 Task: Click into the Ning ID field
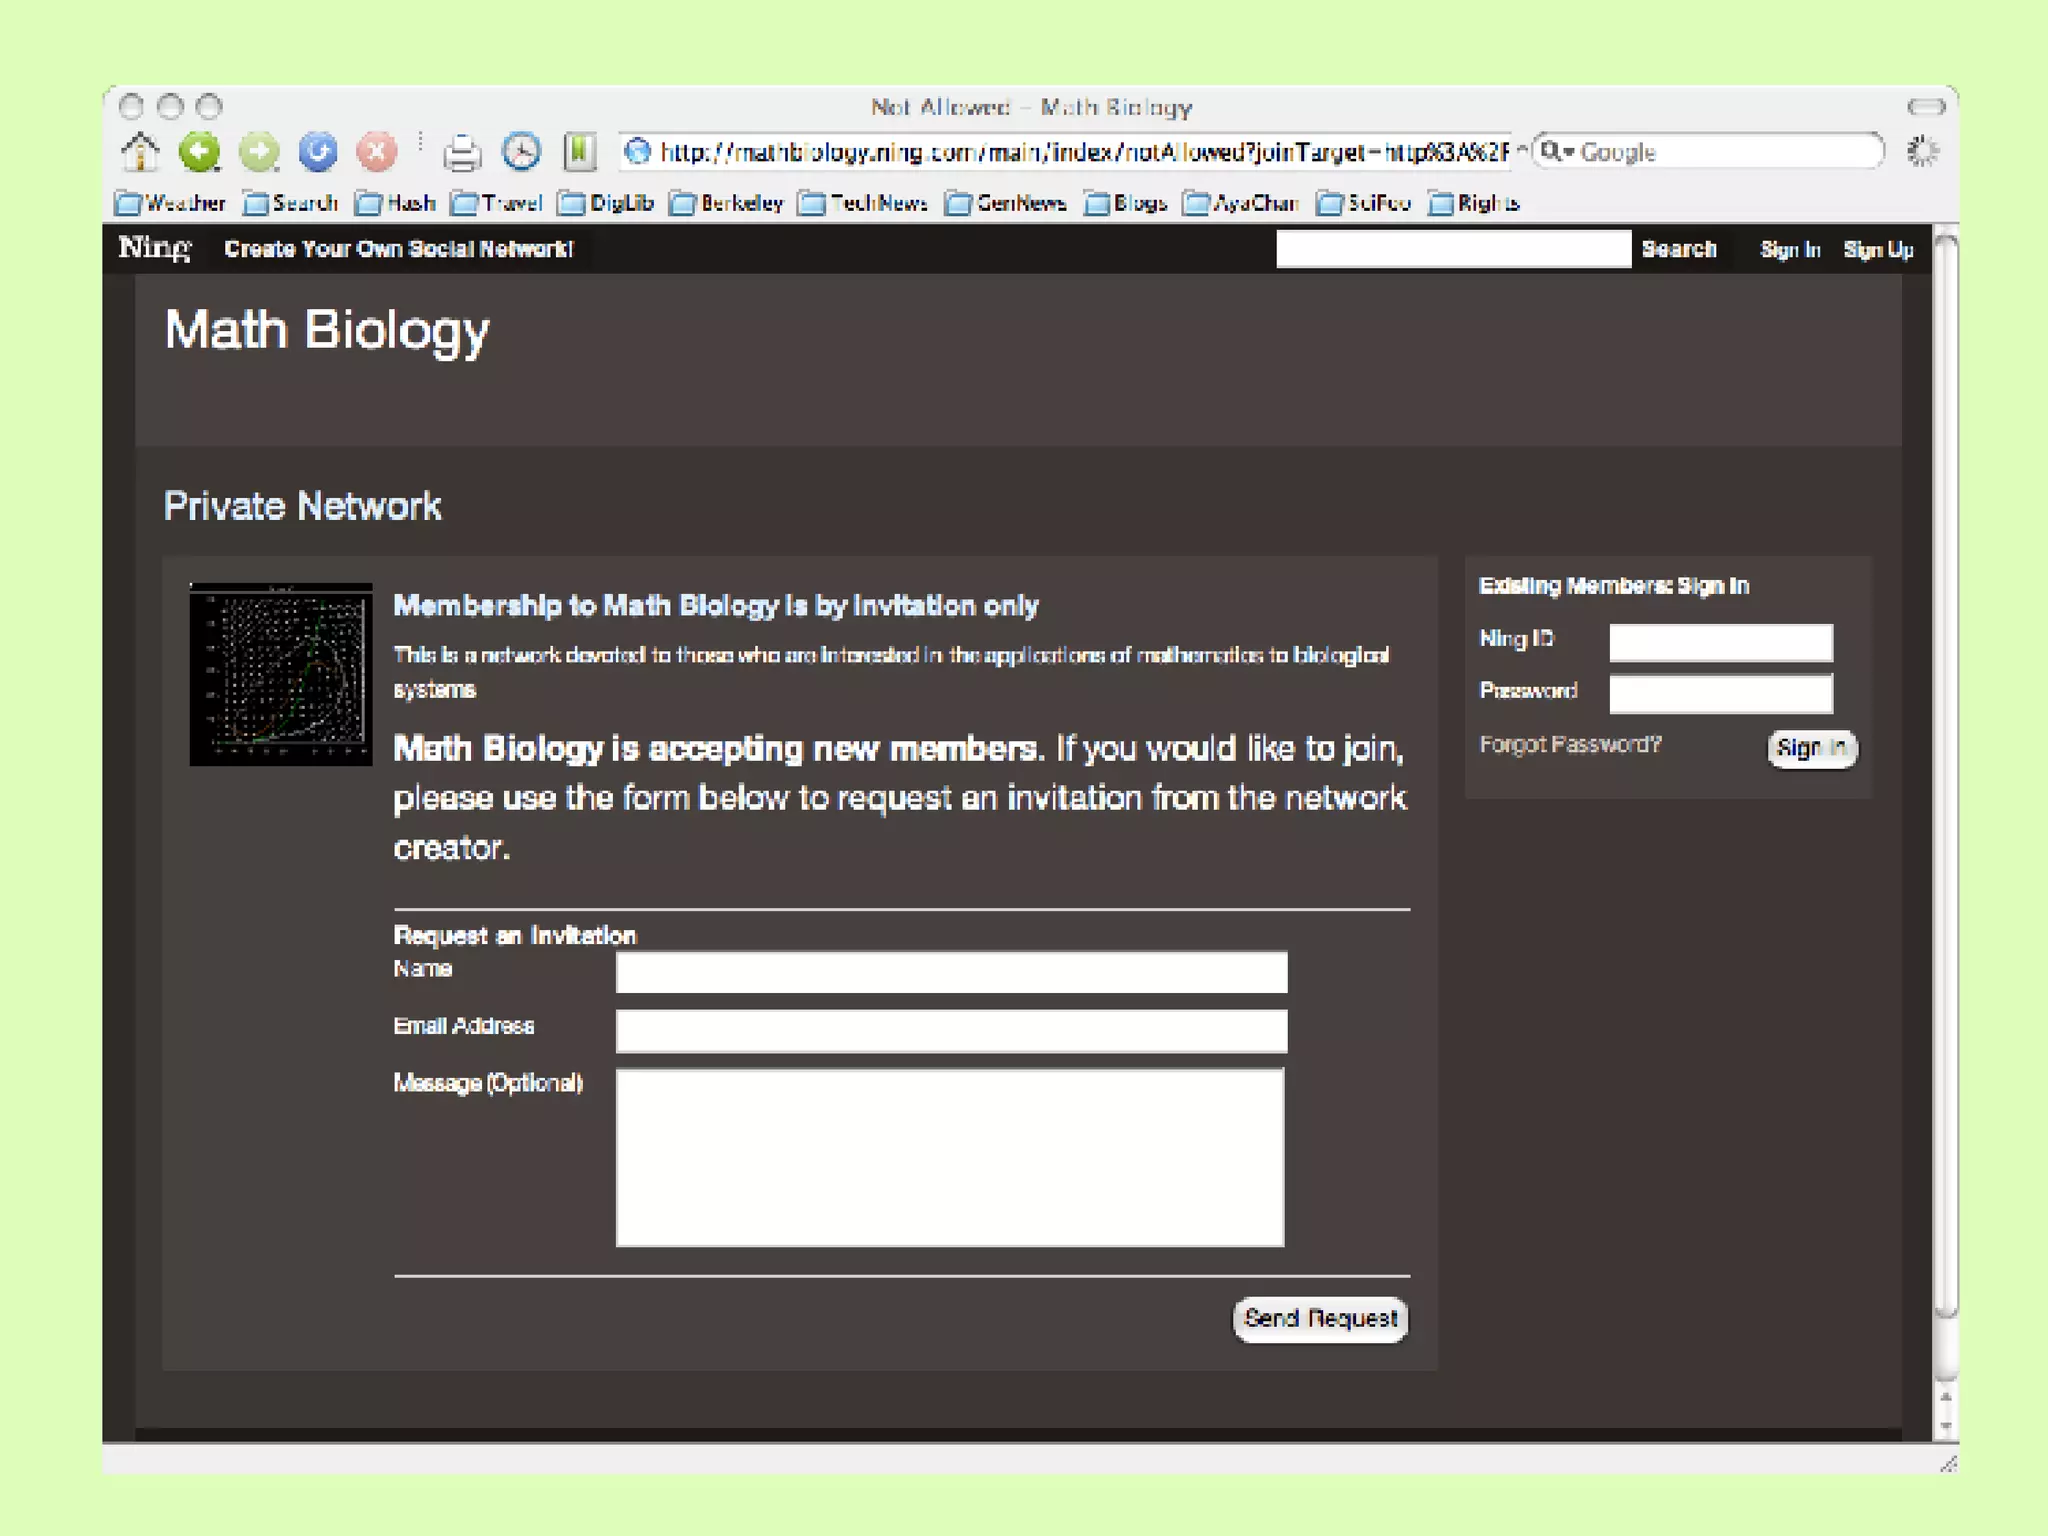tap(1720, 642)
